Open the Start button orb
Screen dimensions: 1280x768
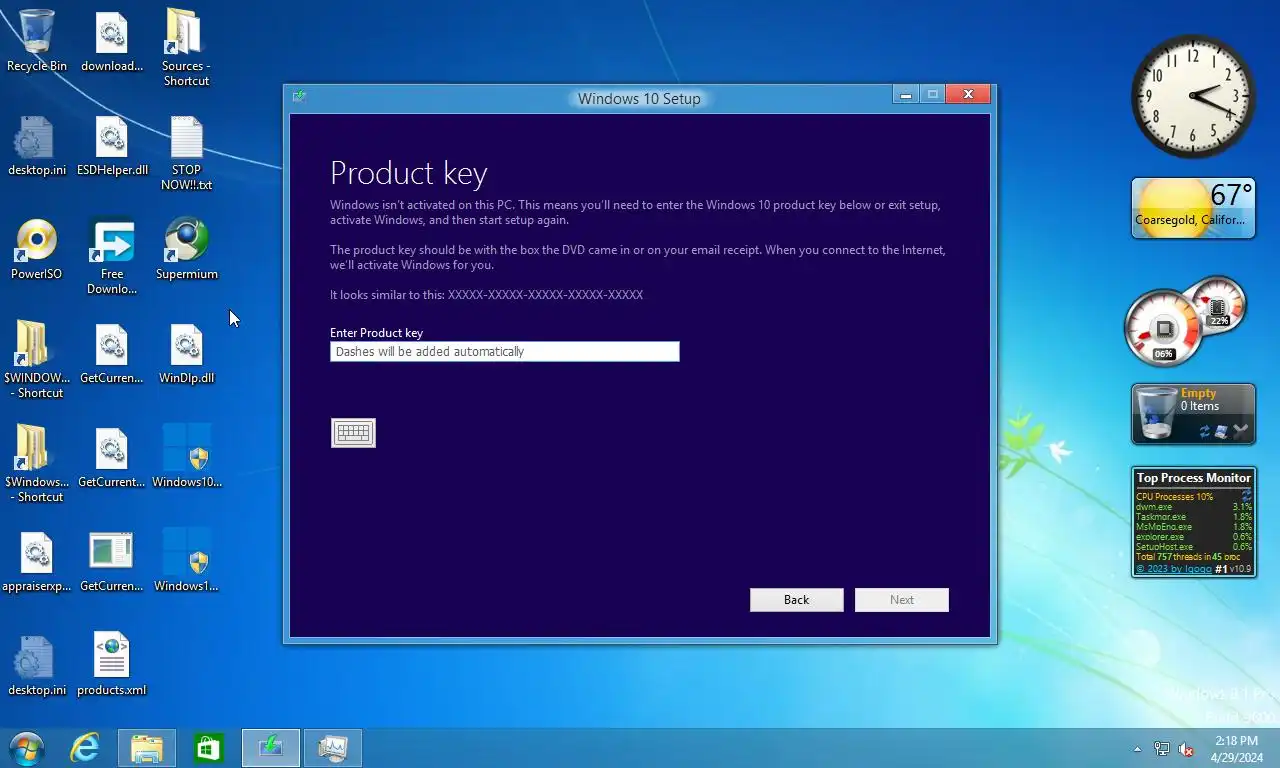pyautogui.click(x=27, y=748)
